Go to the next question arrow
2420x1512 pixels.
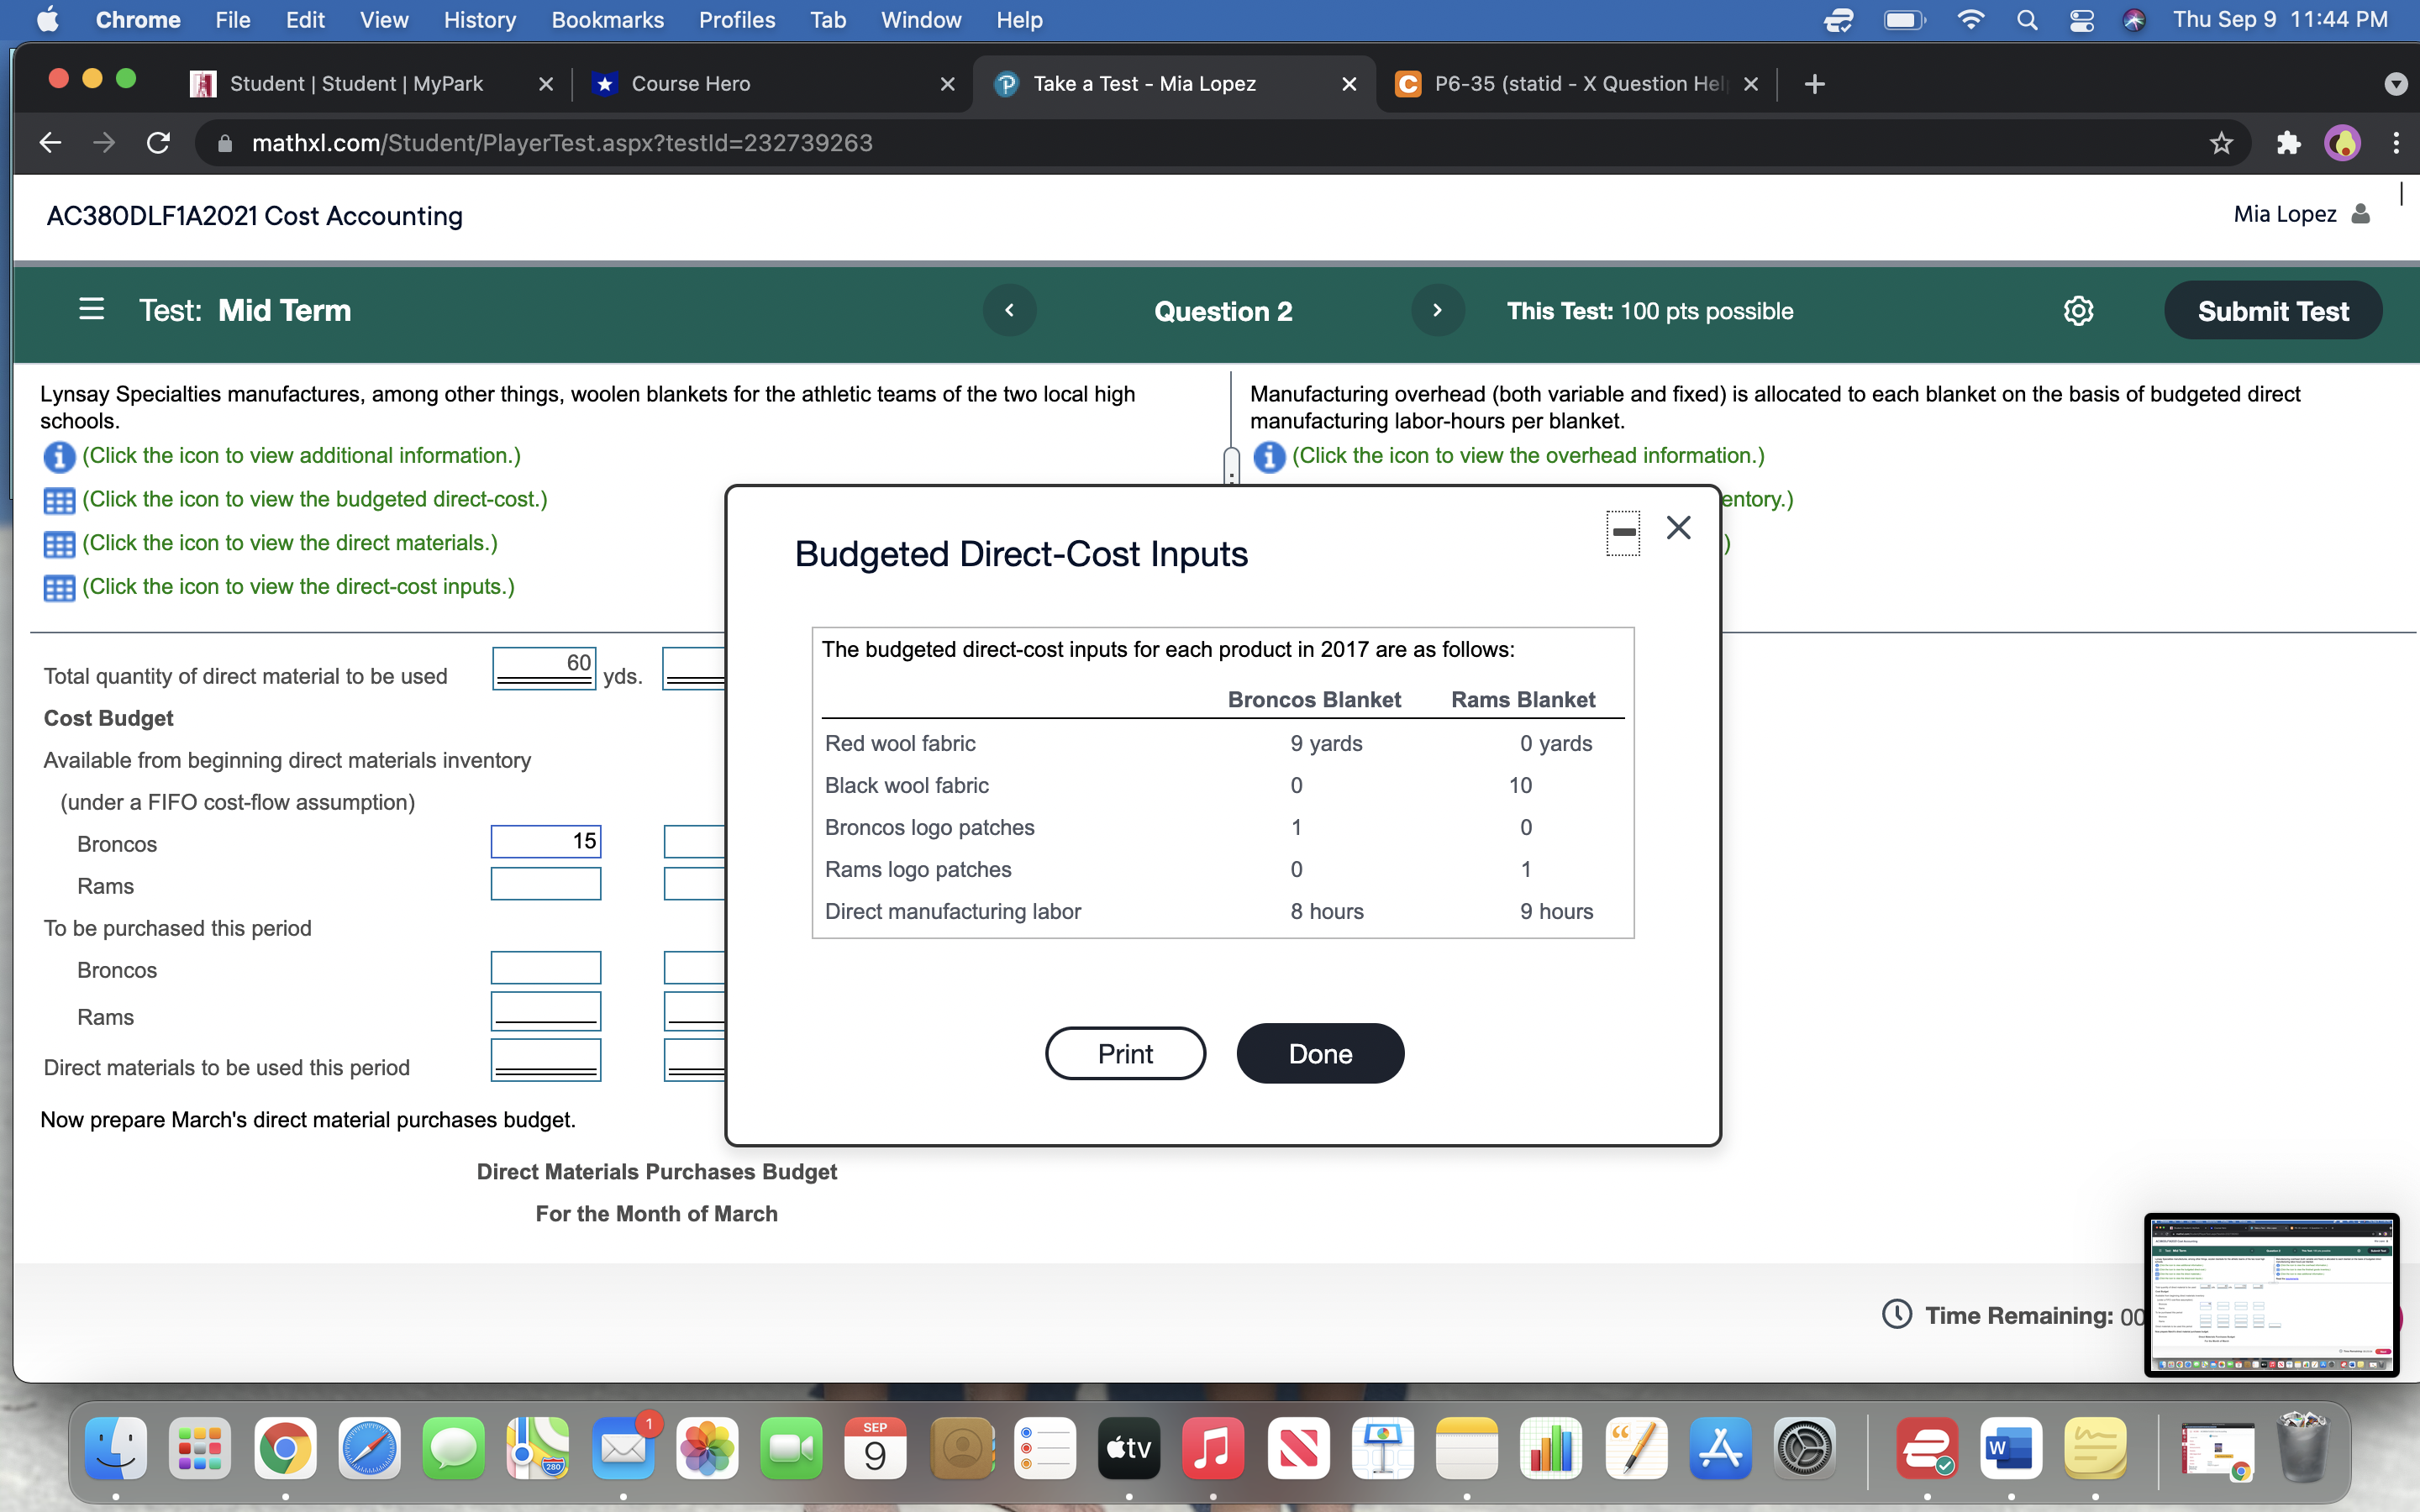pyautogui.click(x=1437, y=311)
